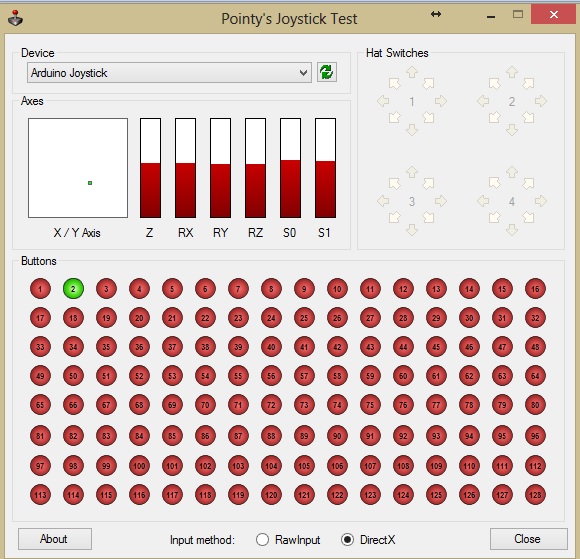Click the left arrow of hat switch 4
Viewport: 580px width, 559px height.
click(x=483, y=201)
